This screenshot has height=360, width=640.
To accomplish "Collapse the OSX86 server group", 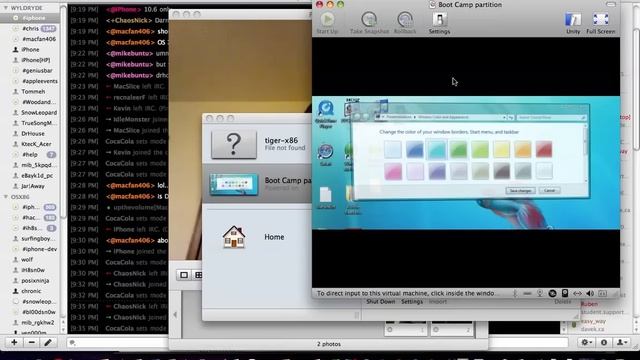I will tap(6, 197).
